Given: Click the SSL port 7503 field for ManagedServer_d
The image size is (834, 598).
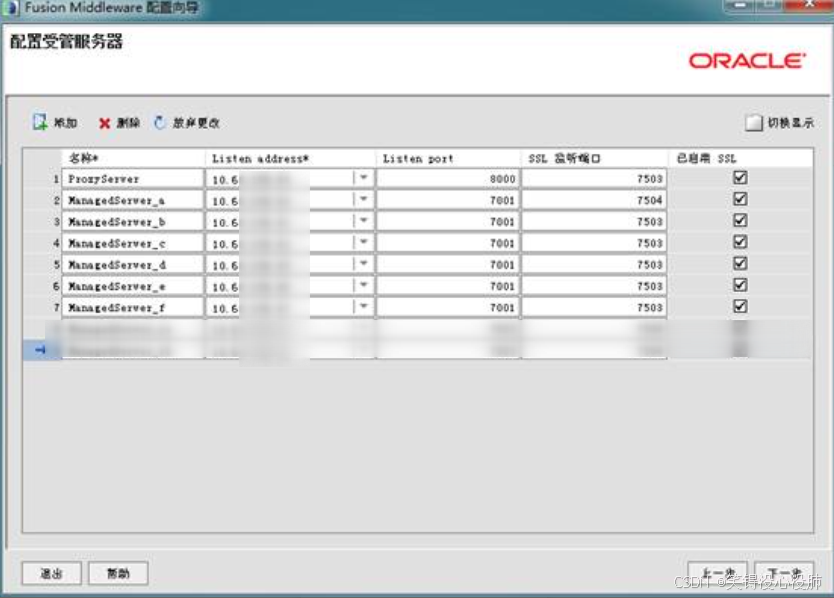Looking at the screenshot, I should point(594,264).
